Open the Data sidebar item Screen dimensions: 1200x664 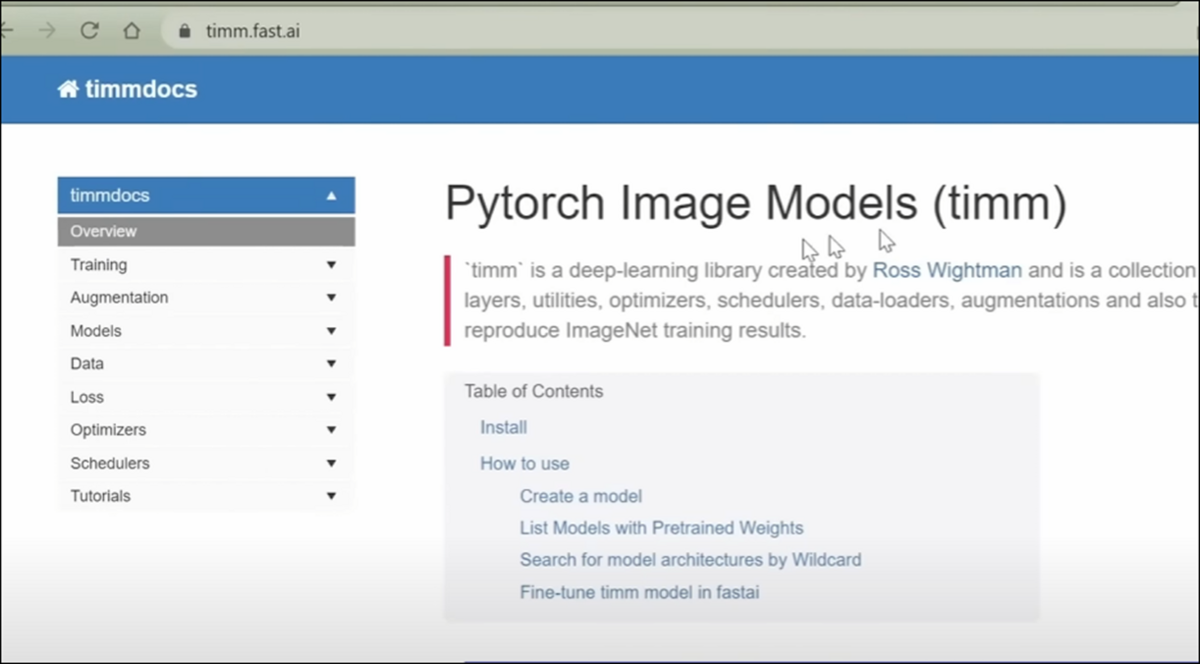(x=87, y=364)
